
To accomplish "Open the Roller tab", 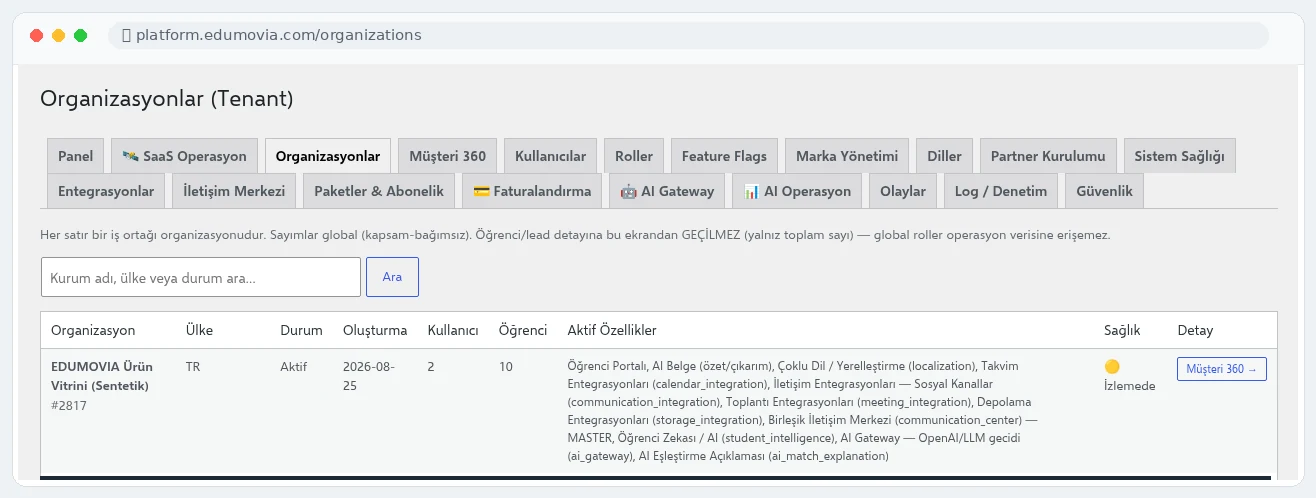I will pos(634,156).
